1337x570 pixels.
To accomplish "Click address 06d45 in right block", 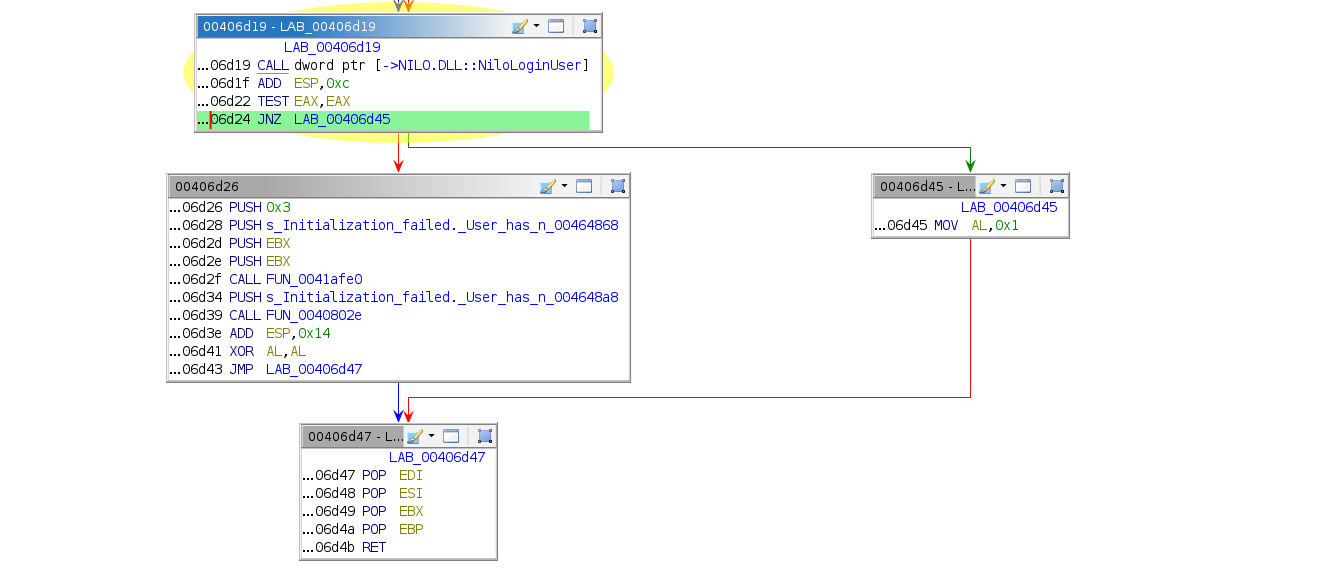I will click(901, 226).
